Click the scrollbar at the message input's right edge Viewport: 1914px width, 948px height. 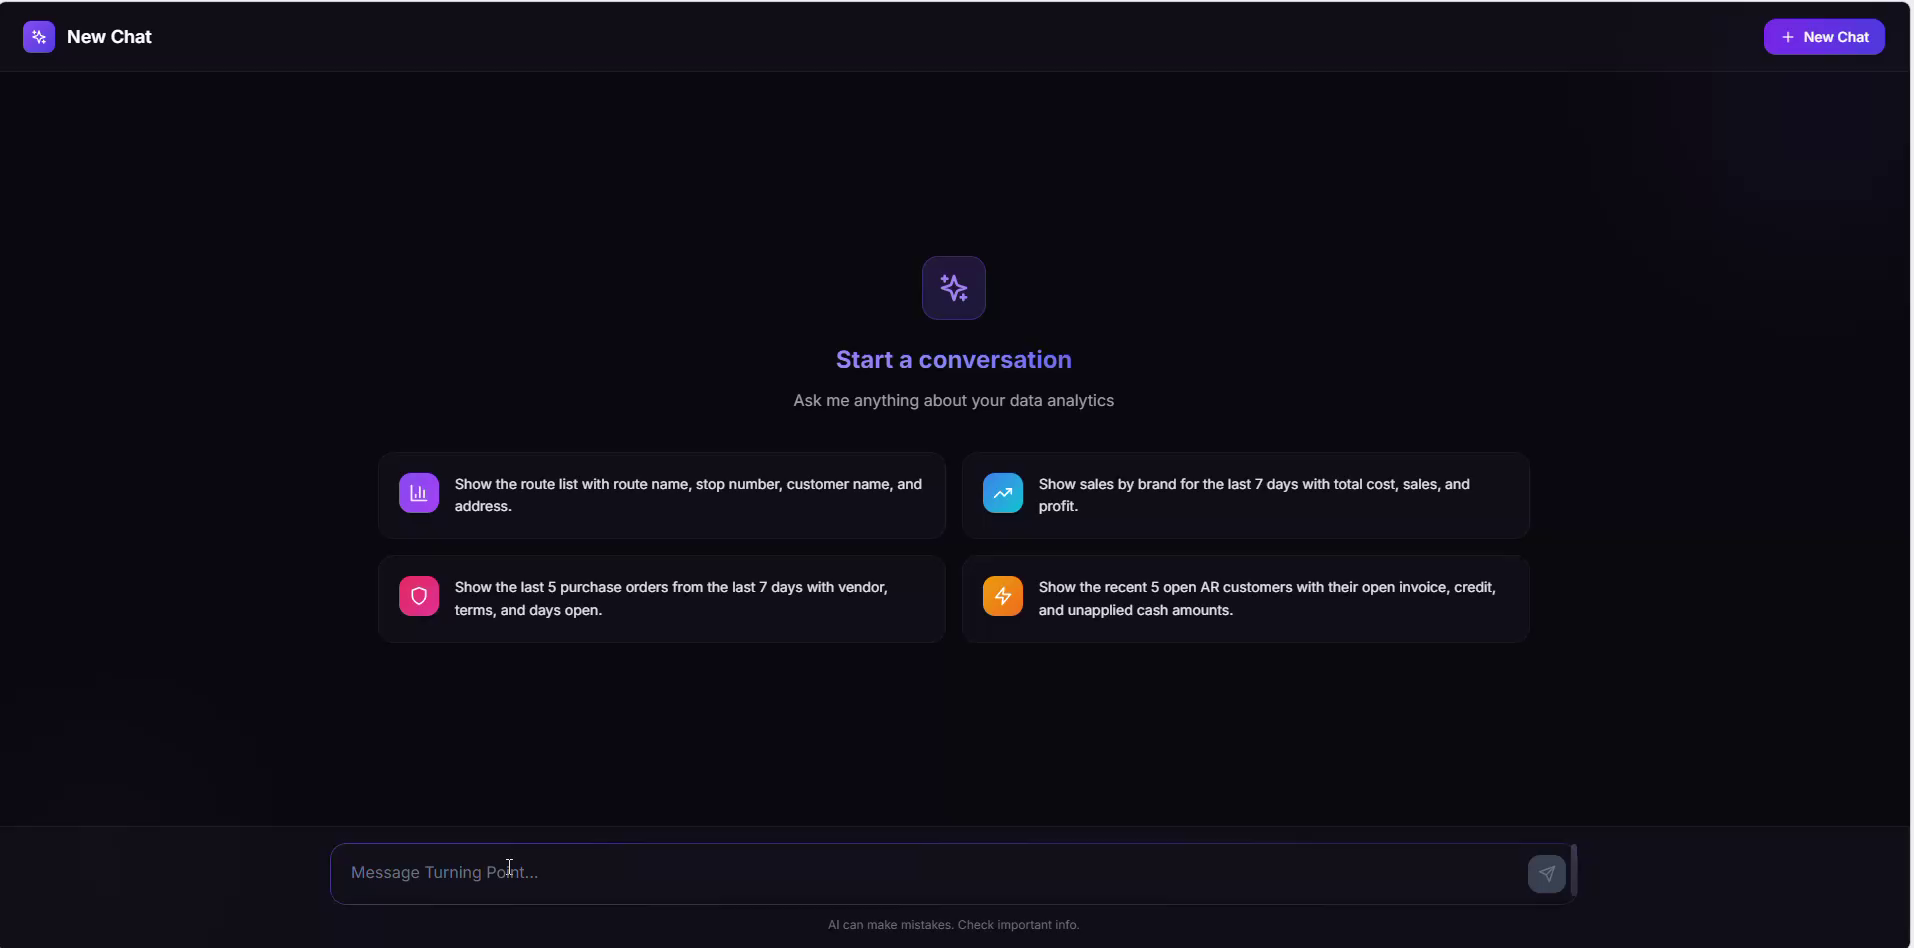pos(1574,870)
